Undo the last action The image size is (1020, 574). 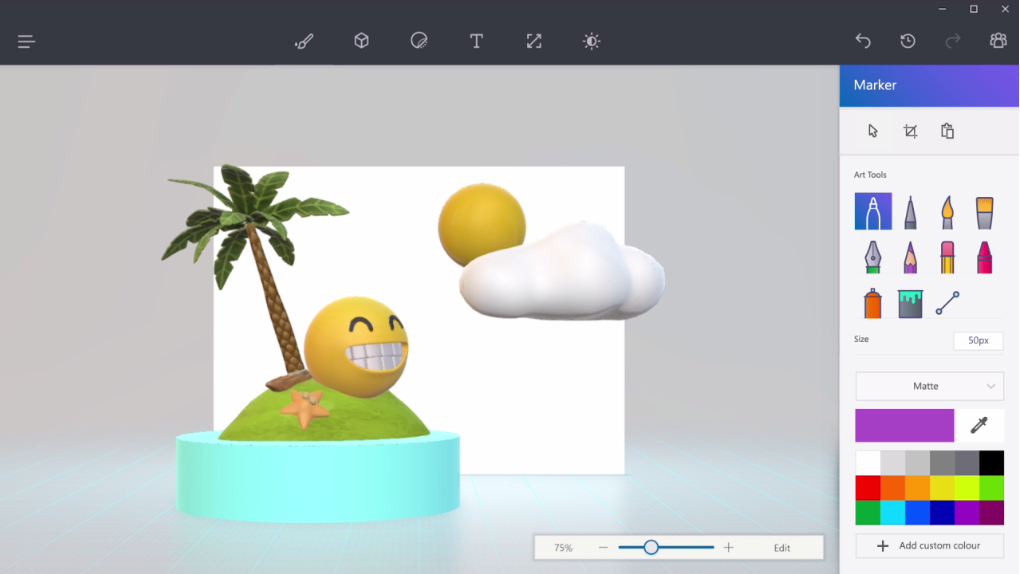coord(863,41)
